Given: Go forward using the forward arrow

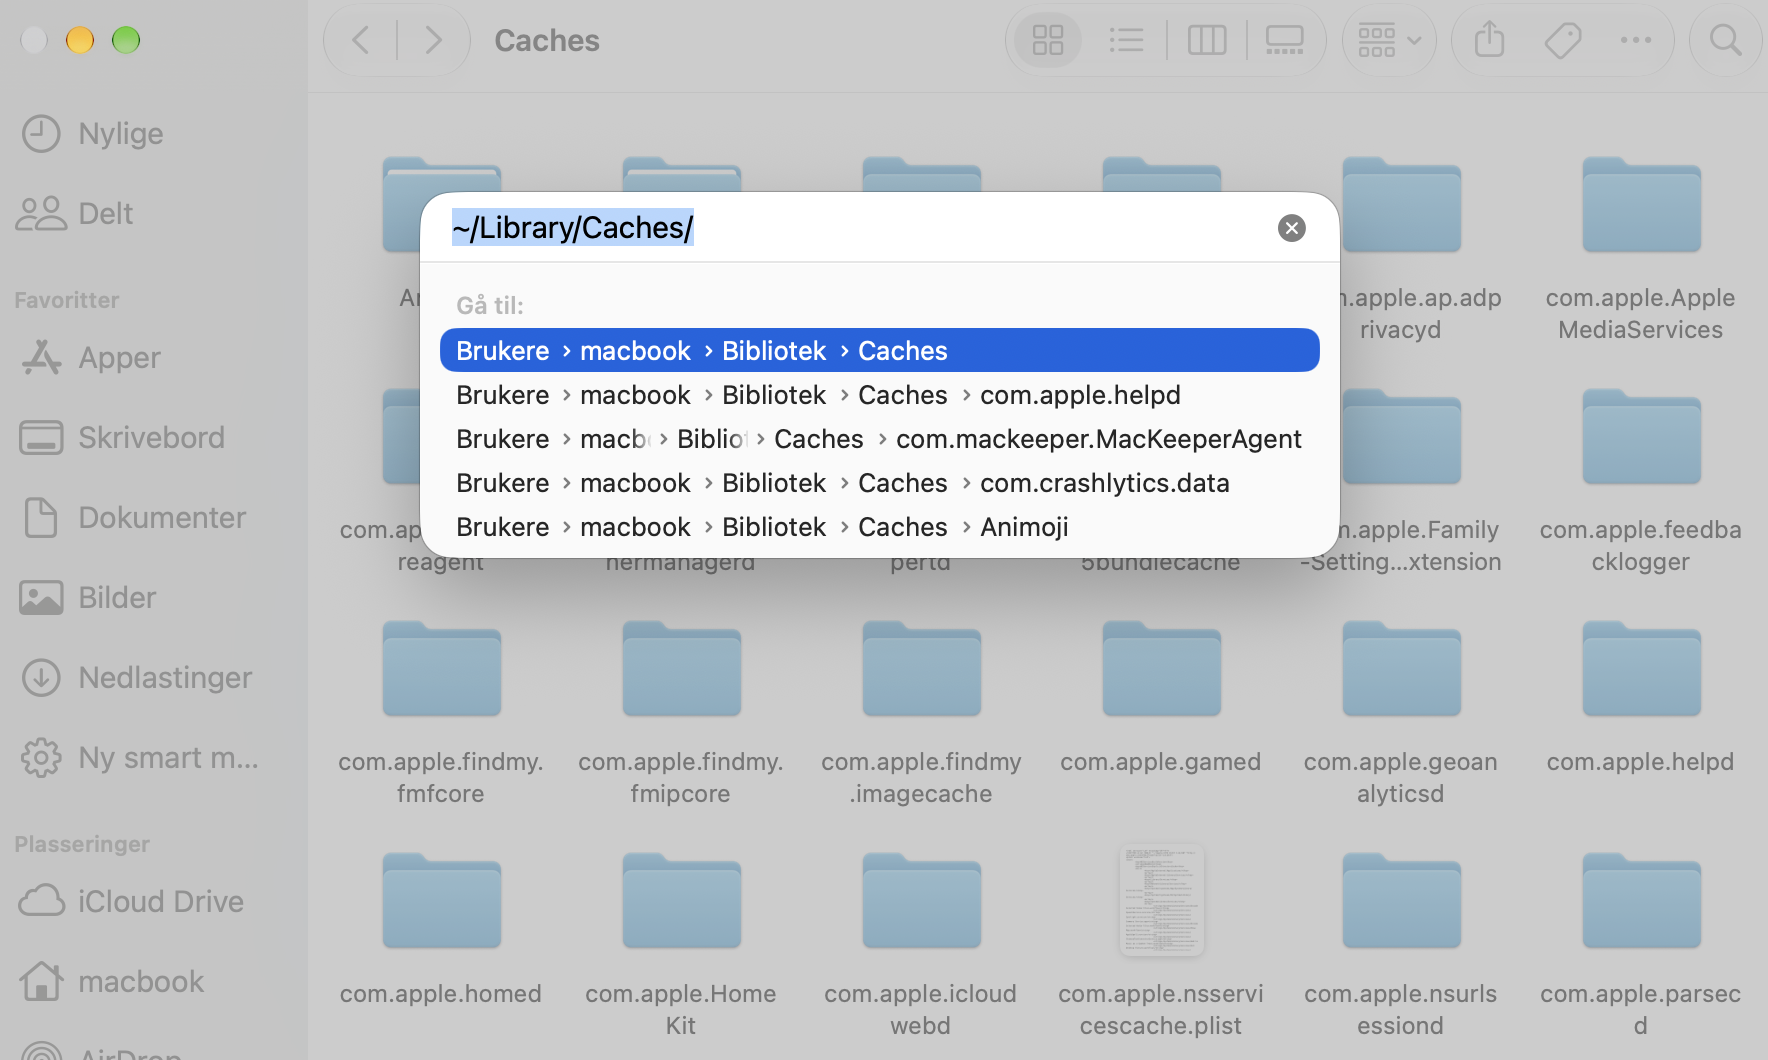Looking at the screenshot, I should point(433,40).
